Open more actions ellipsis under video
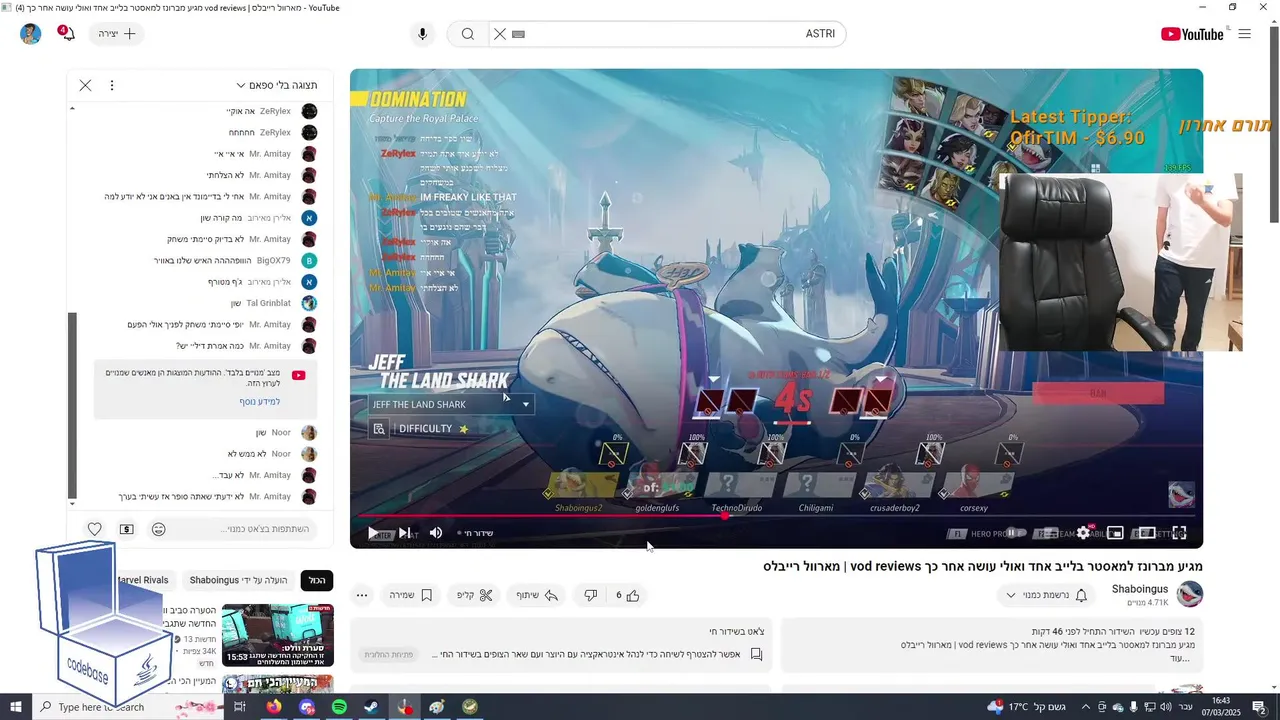The image size is (1280, 720). click(362, 595)
